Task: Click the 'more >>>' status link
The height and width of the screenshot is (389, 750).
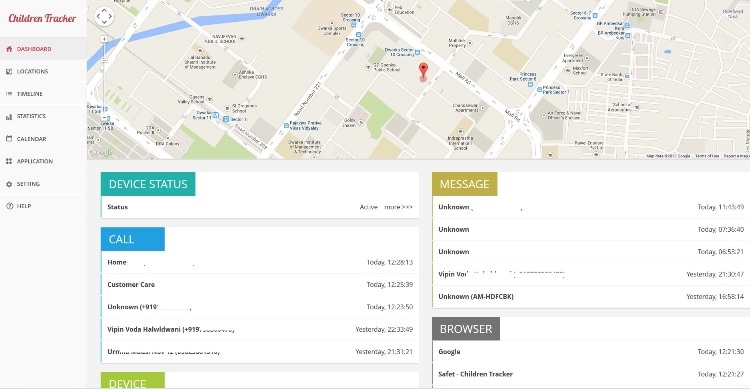Action: click(398, 207)
